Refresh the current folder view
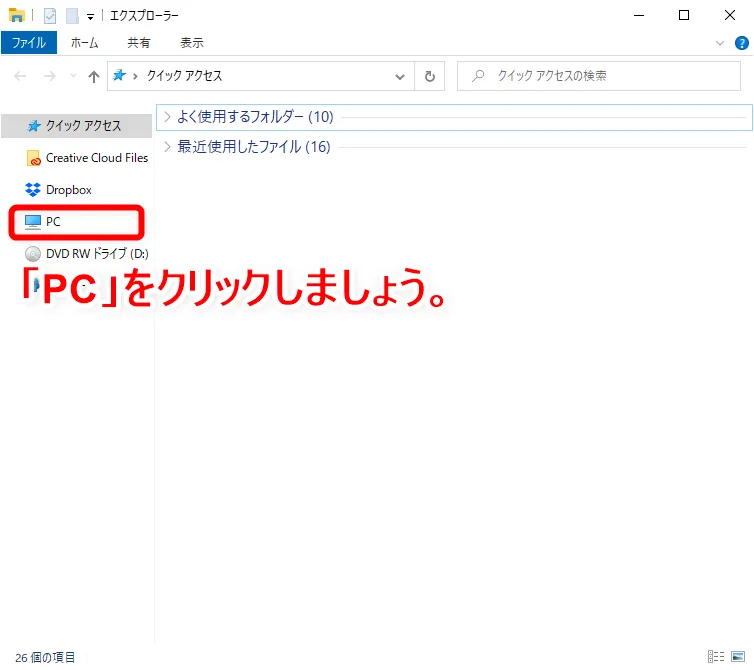The height and width of the screenshot is (670, 754). (x=429, y=76)
